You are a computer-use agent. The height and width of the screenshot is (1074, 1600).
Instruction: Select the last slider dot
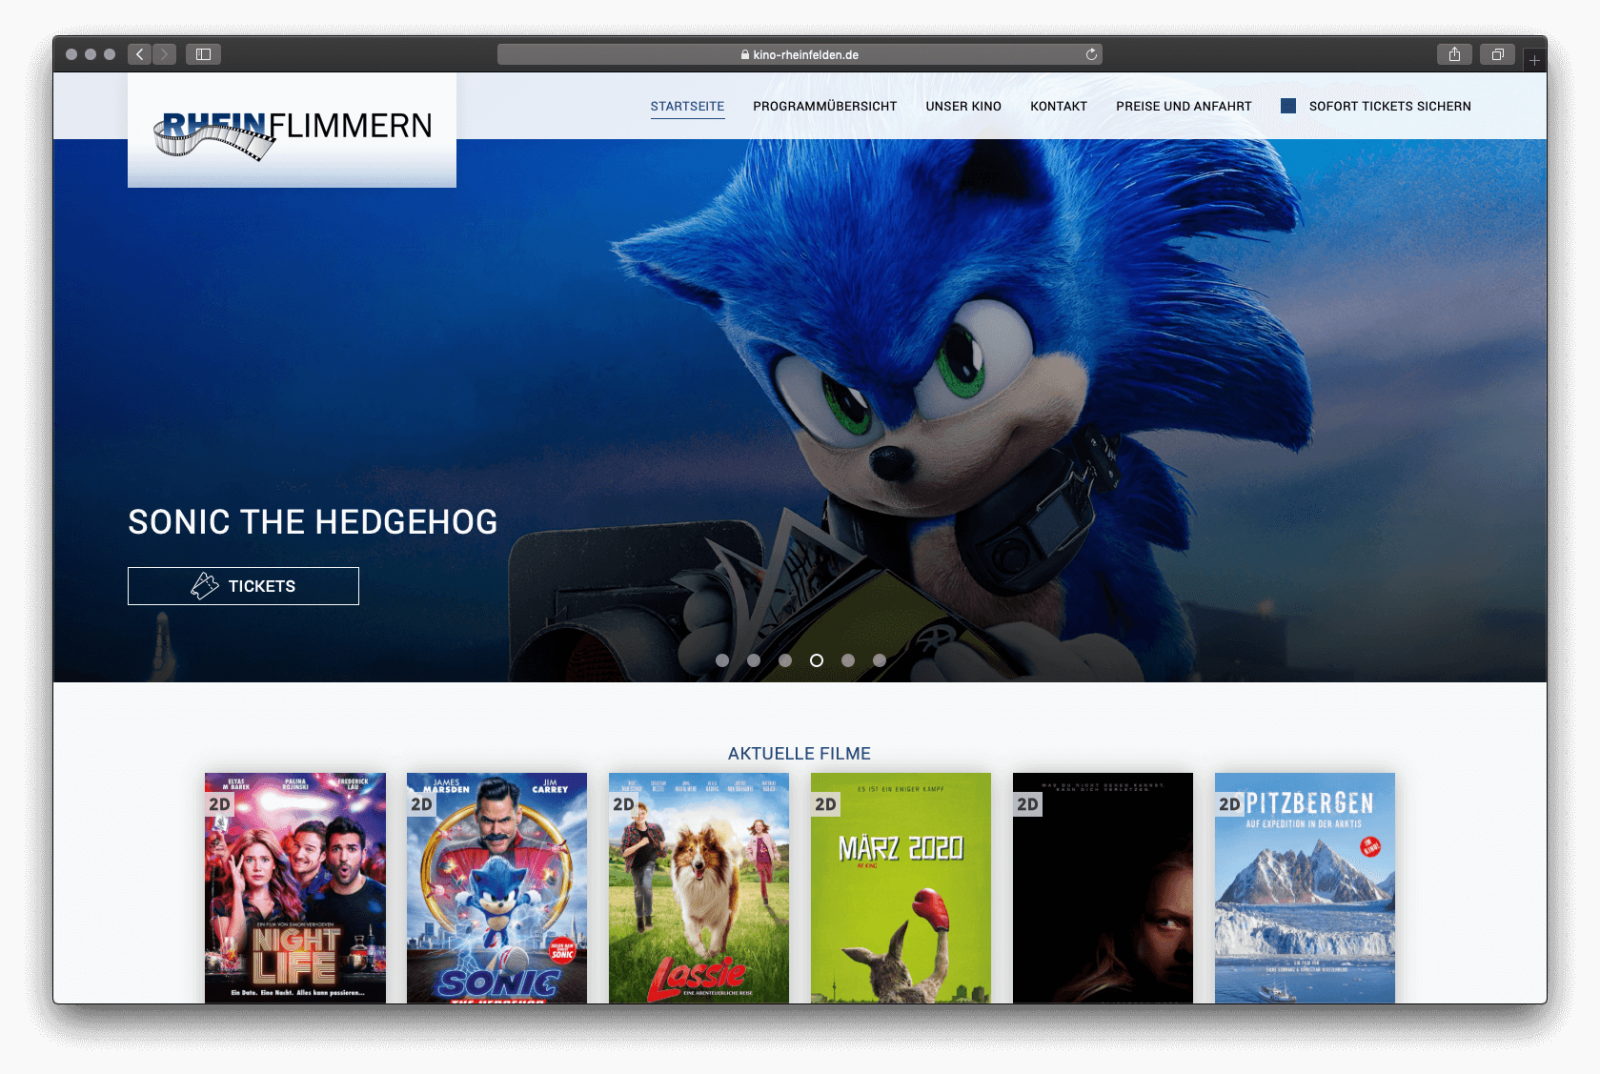coord(879,660)
